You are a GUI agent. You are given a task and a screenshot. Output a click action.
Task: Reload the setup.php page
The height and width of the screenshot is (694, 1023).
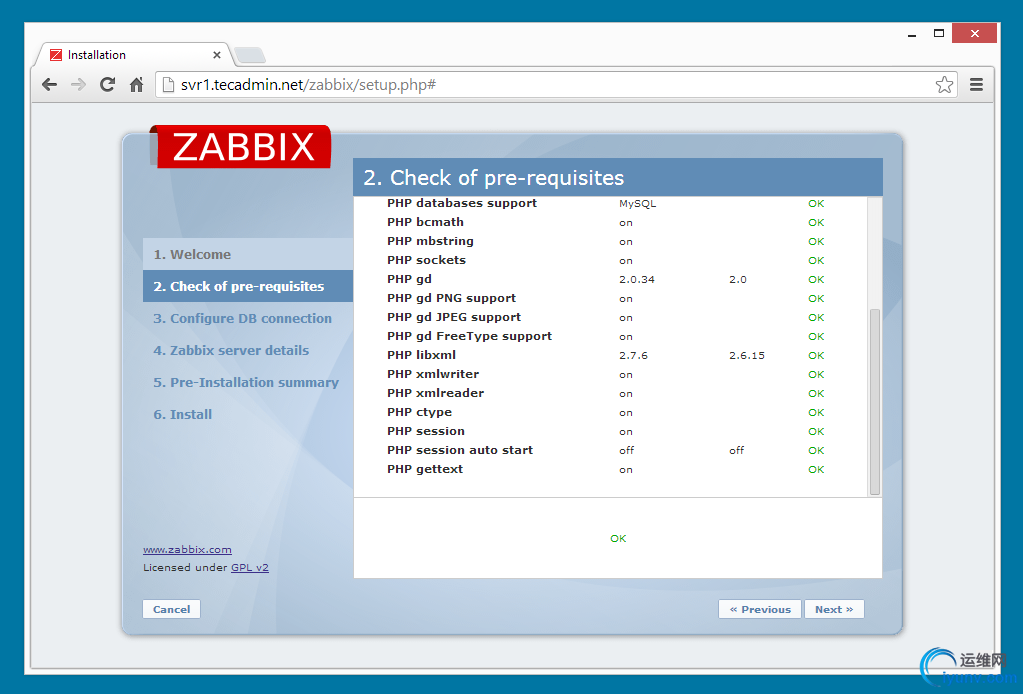pyautogui.click(x=107, y=84)
